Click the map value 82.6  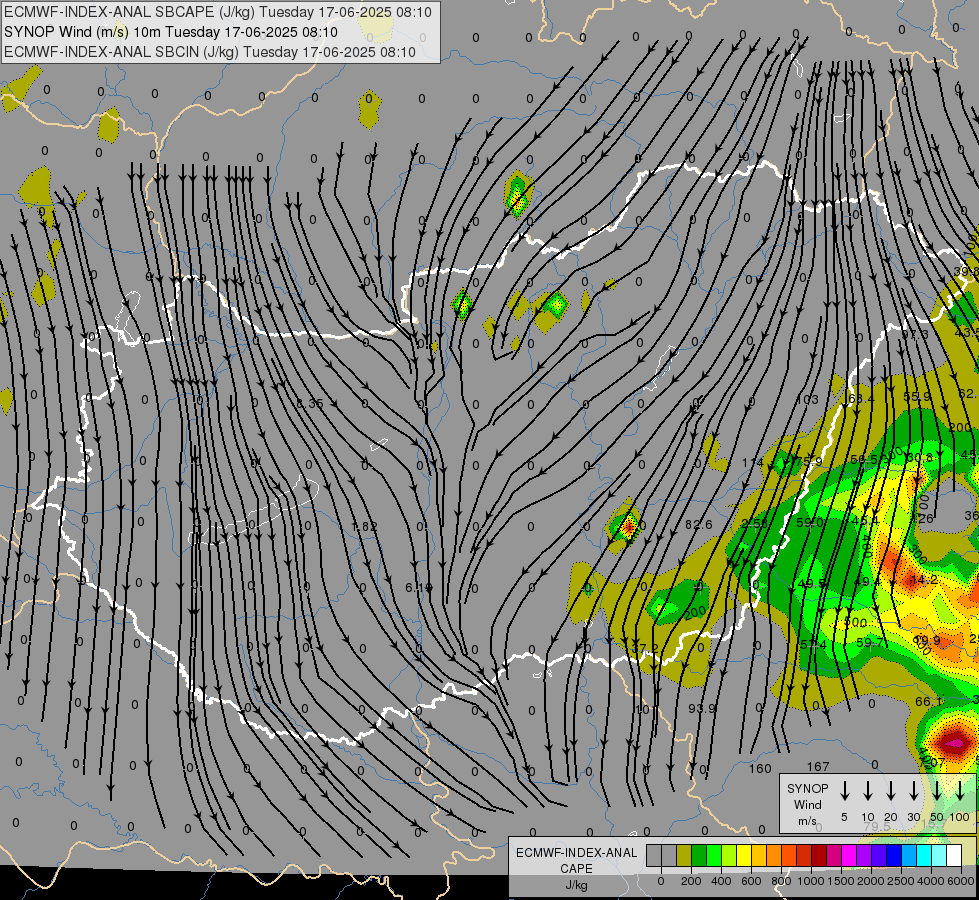(699, 525)
